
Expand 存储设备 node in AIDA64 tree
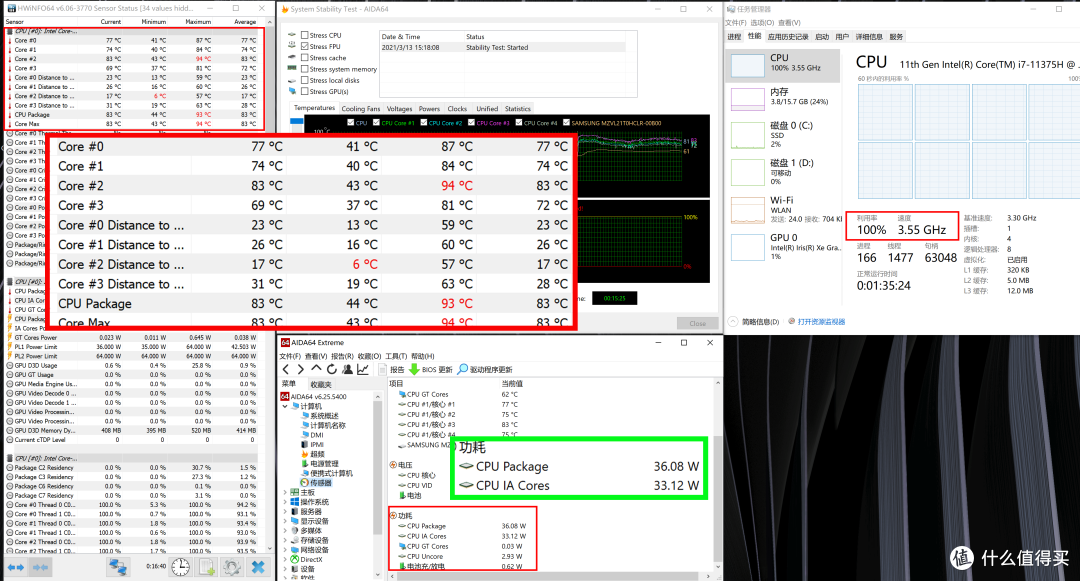coord(285,540)
